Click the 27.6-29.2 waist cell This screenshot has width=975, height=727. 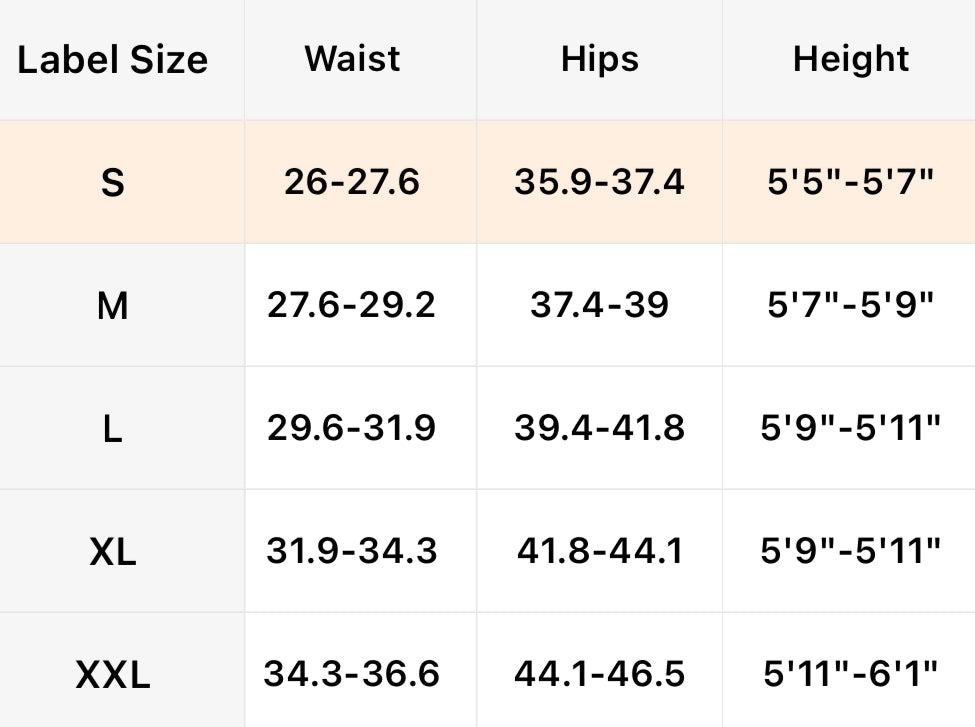352,304
